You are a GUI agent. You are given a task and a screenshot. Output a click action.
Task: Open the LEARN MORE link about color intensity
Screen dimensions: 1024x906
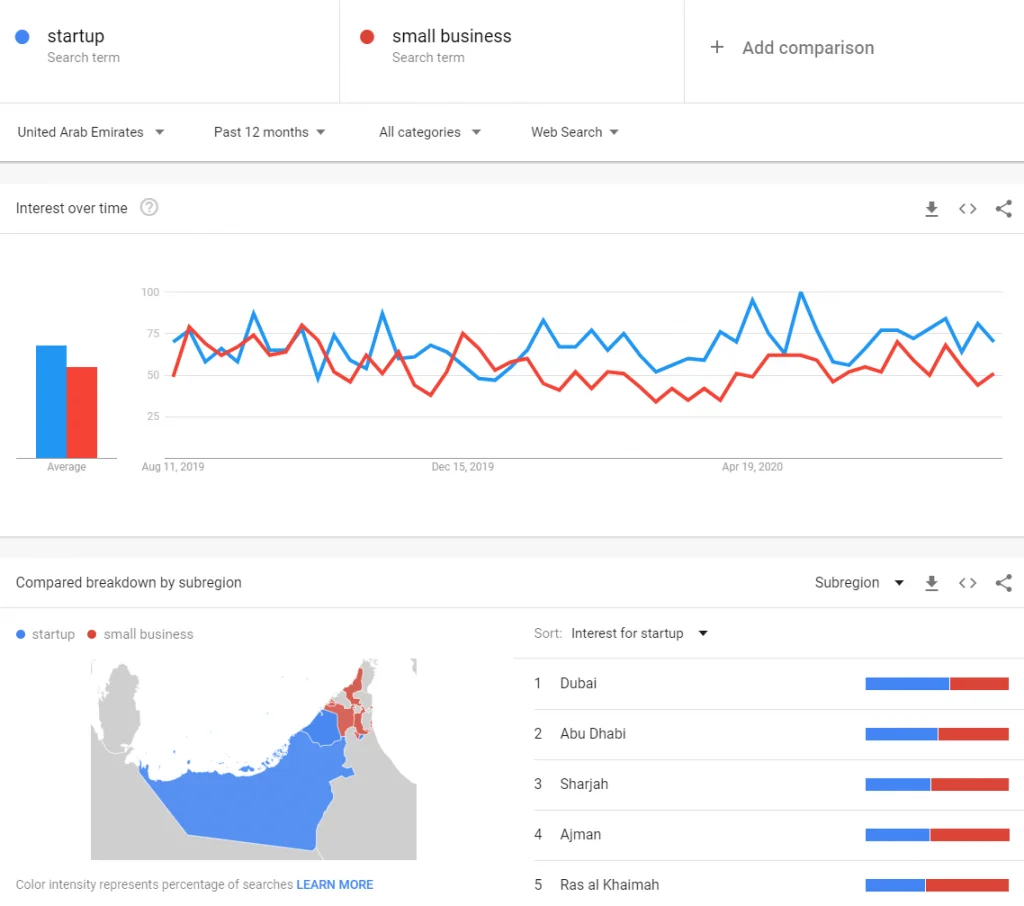tap(334, 884)
